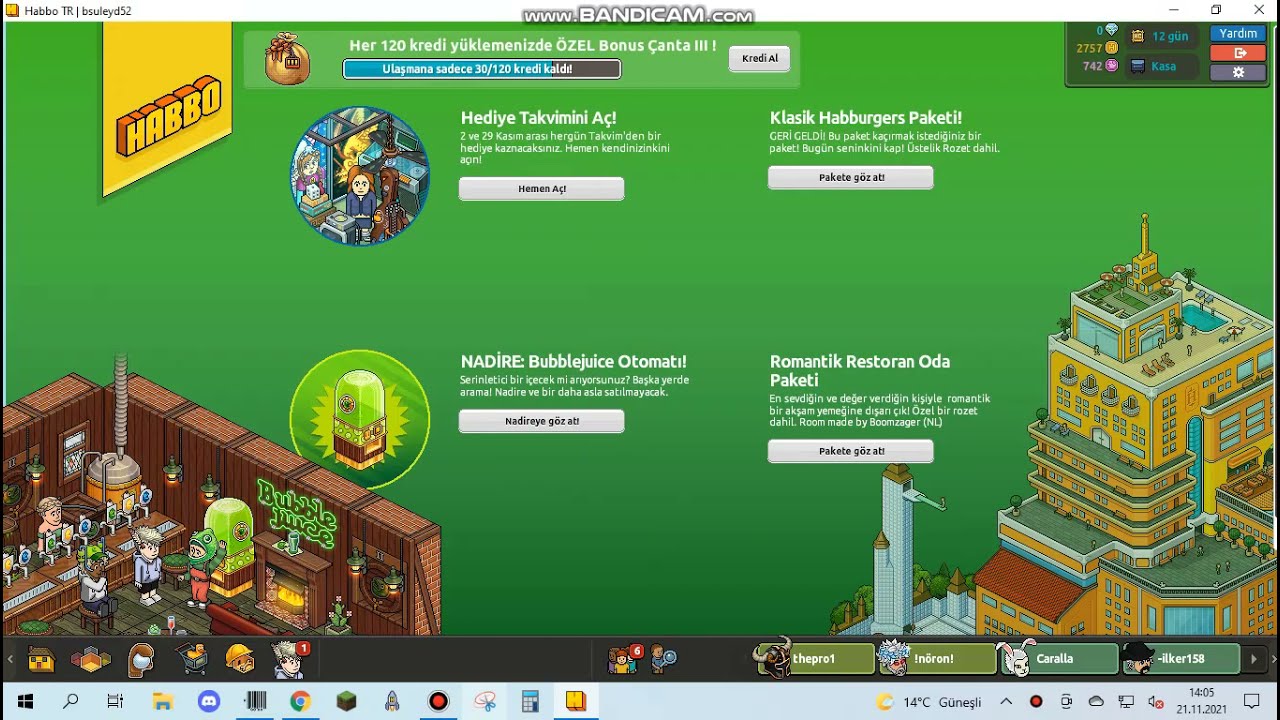Open the rocket app taskbar icon

(x=392, y=701)
